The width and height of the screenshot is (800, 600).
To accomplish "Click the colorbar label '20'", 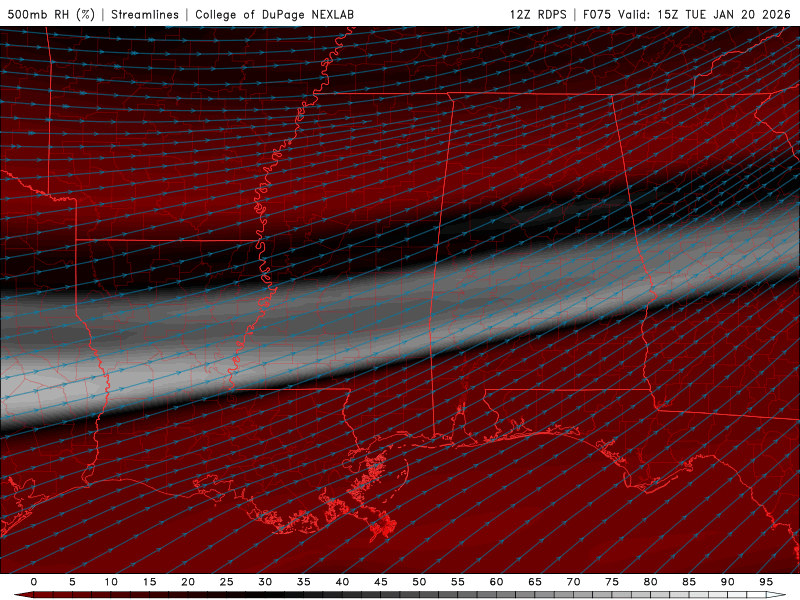I will click(188, 582).
